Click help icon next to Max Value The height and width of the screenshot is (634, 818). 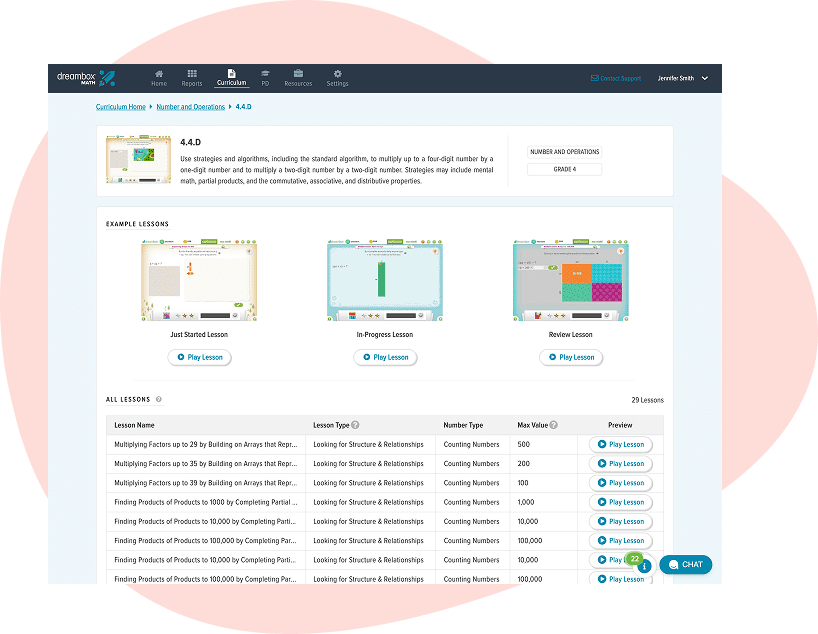click(x=553, y=425)
